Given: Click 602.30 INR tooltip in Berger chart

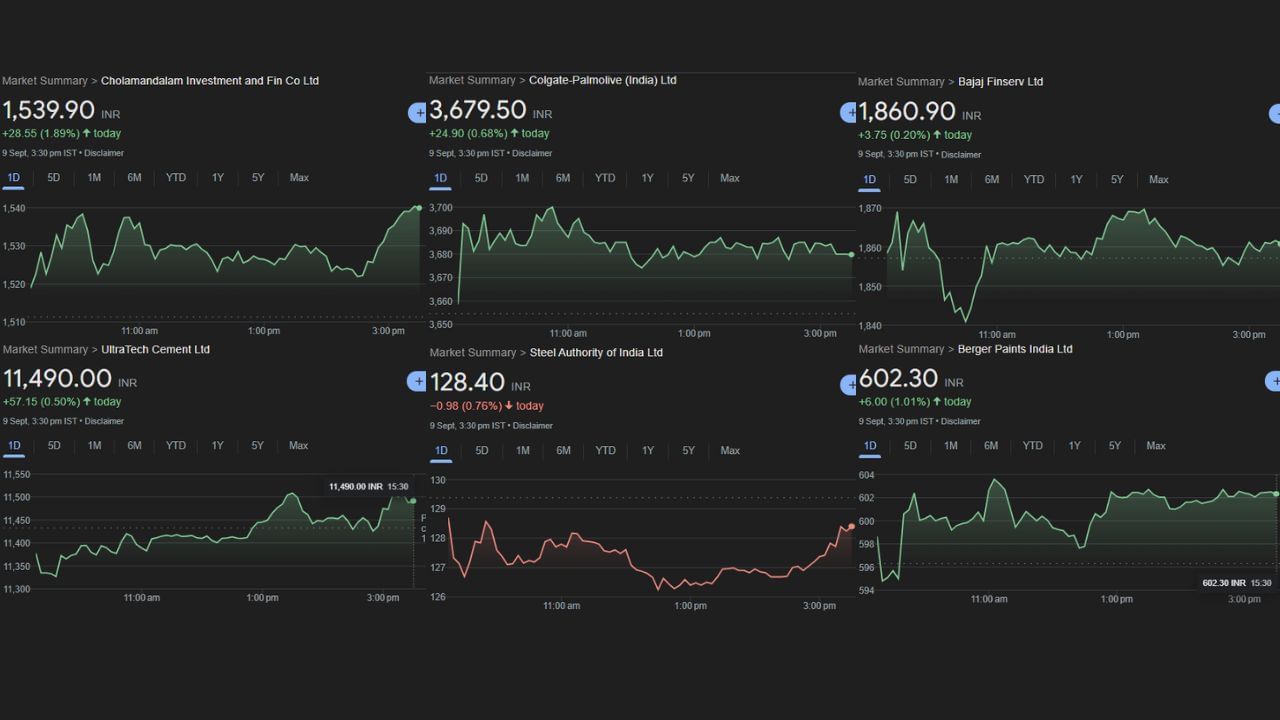Looking at the screenshot, I should click(x=1237, y=583).
